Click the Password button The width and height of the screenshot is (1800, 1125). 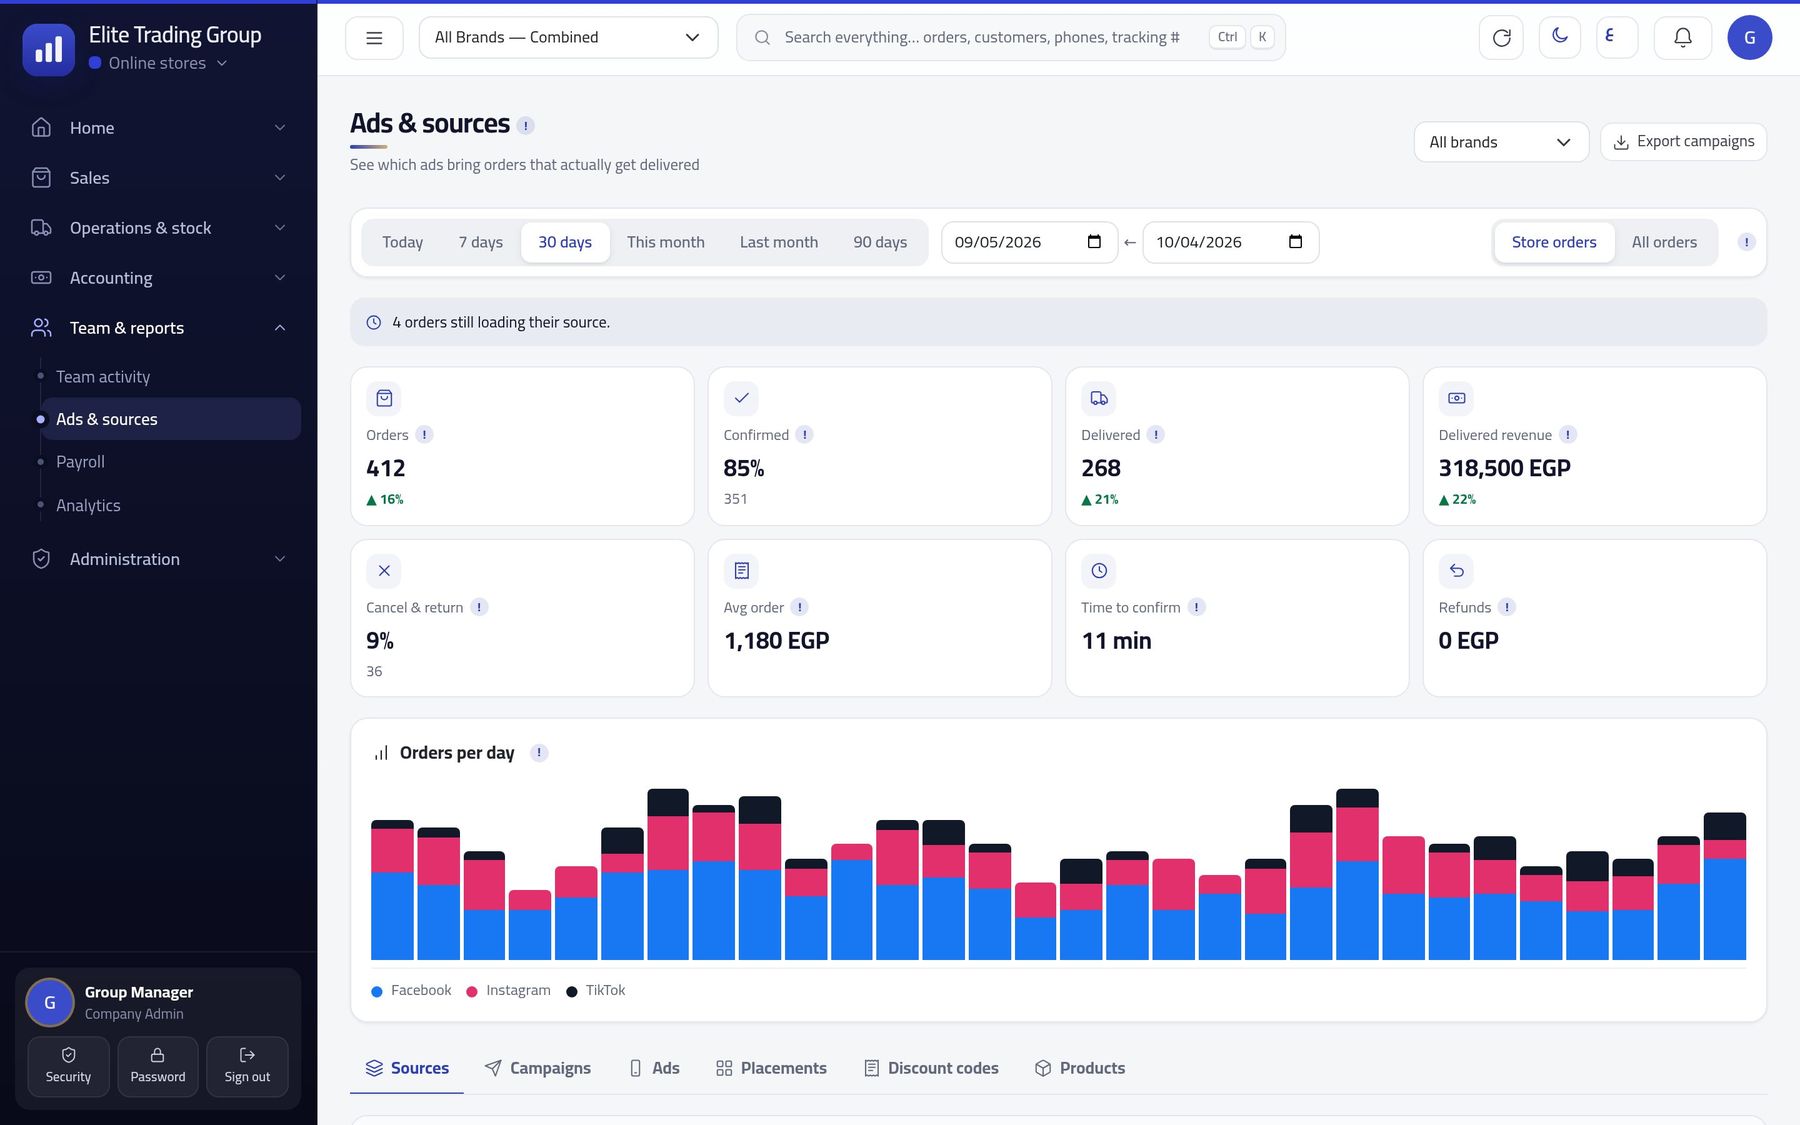pyautogui.click(x=158, y=1066)
